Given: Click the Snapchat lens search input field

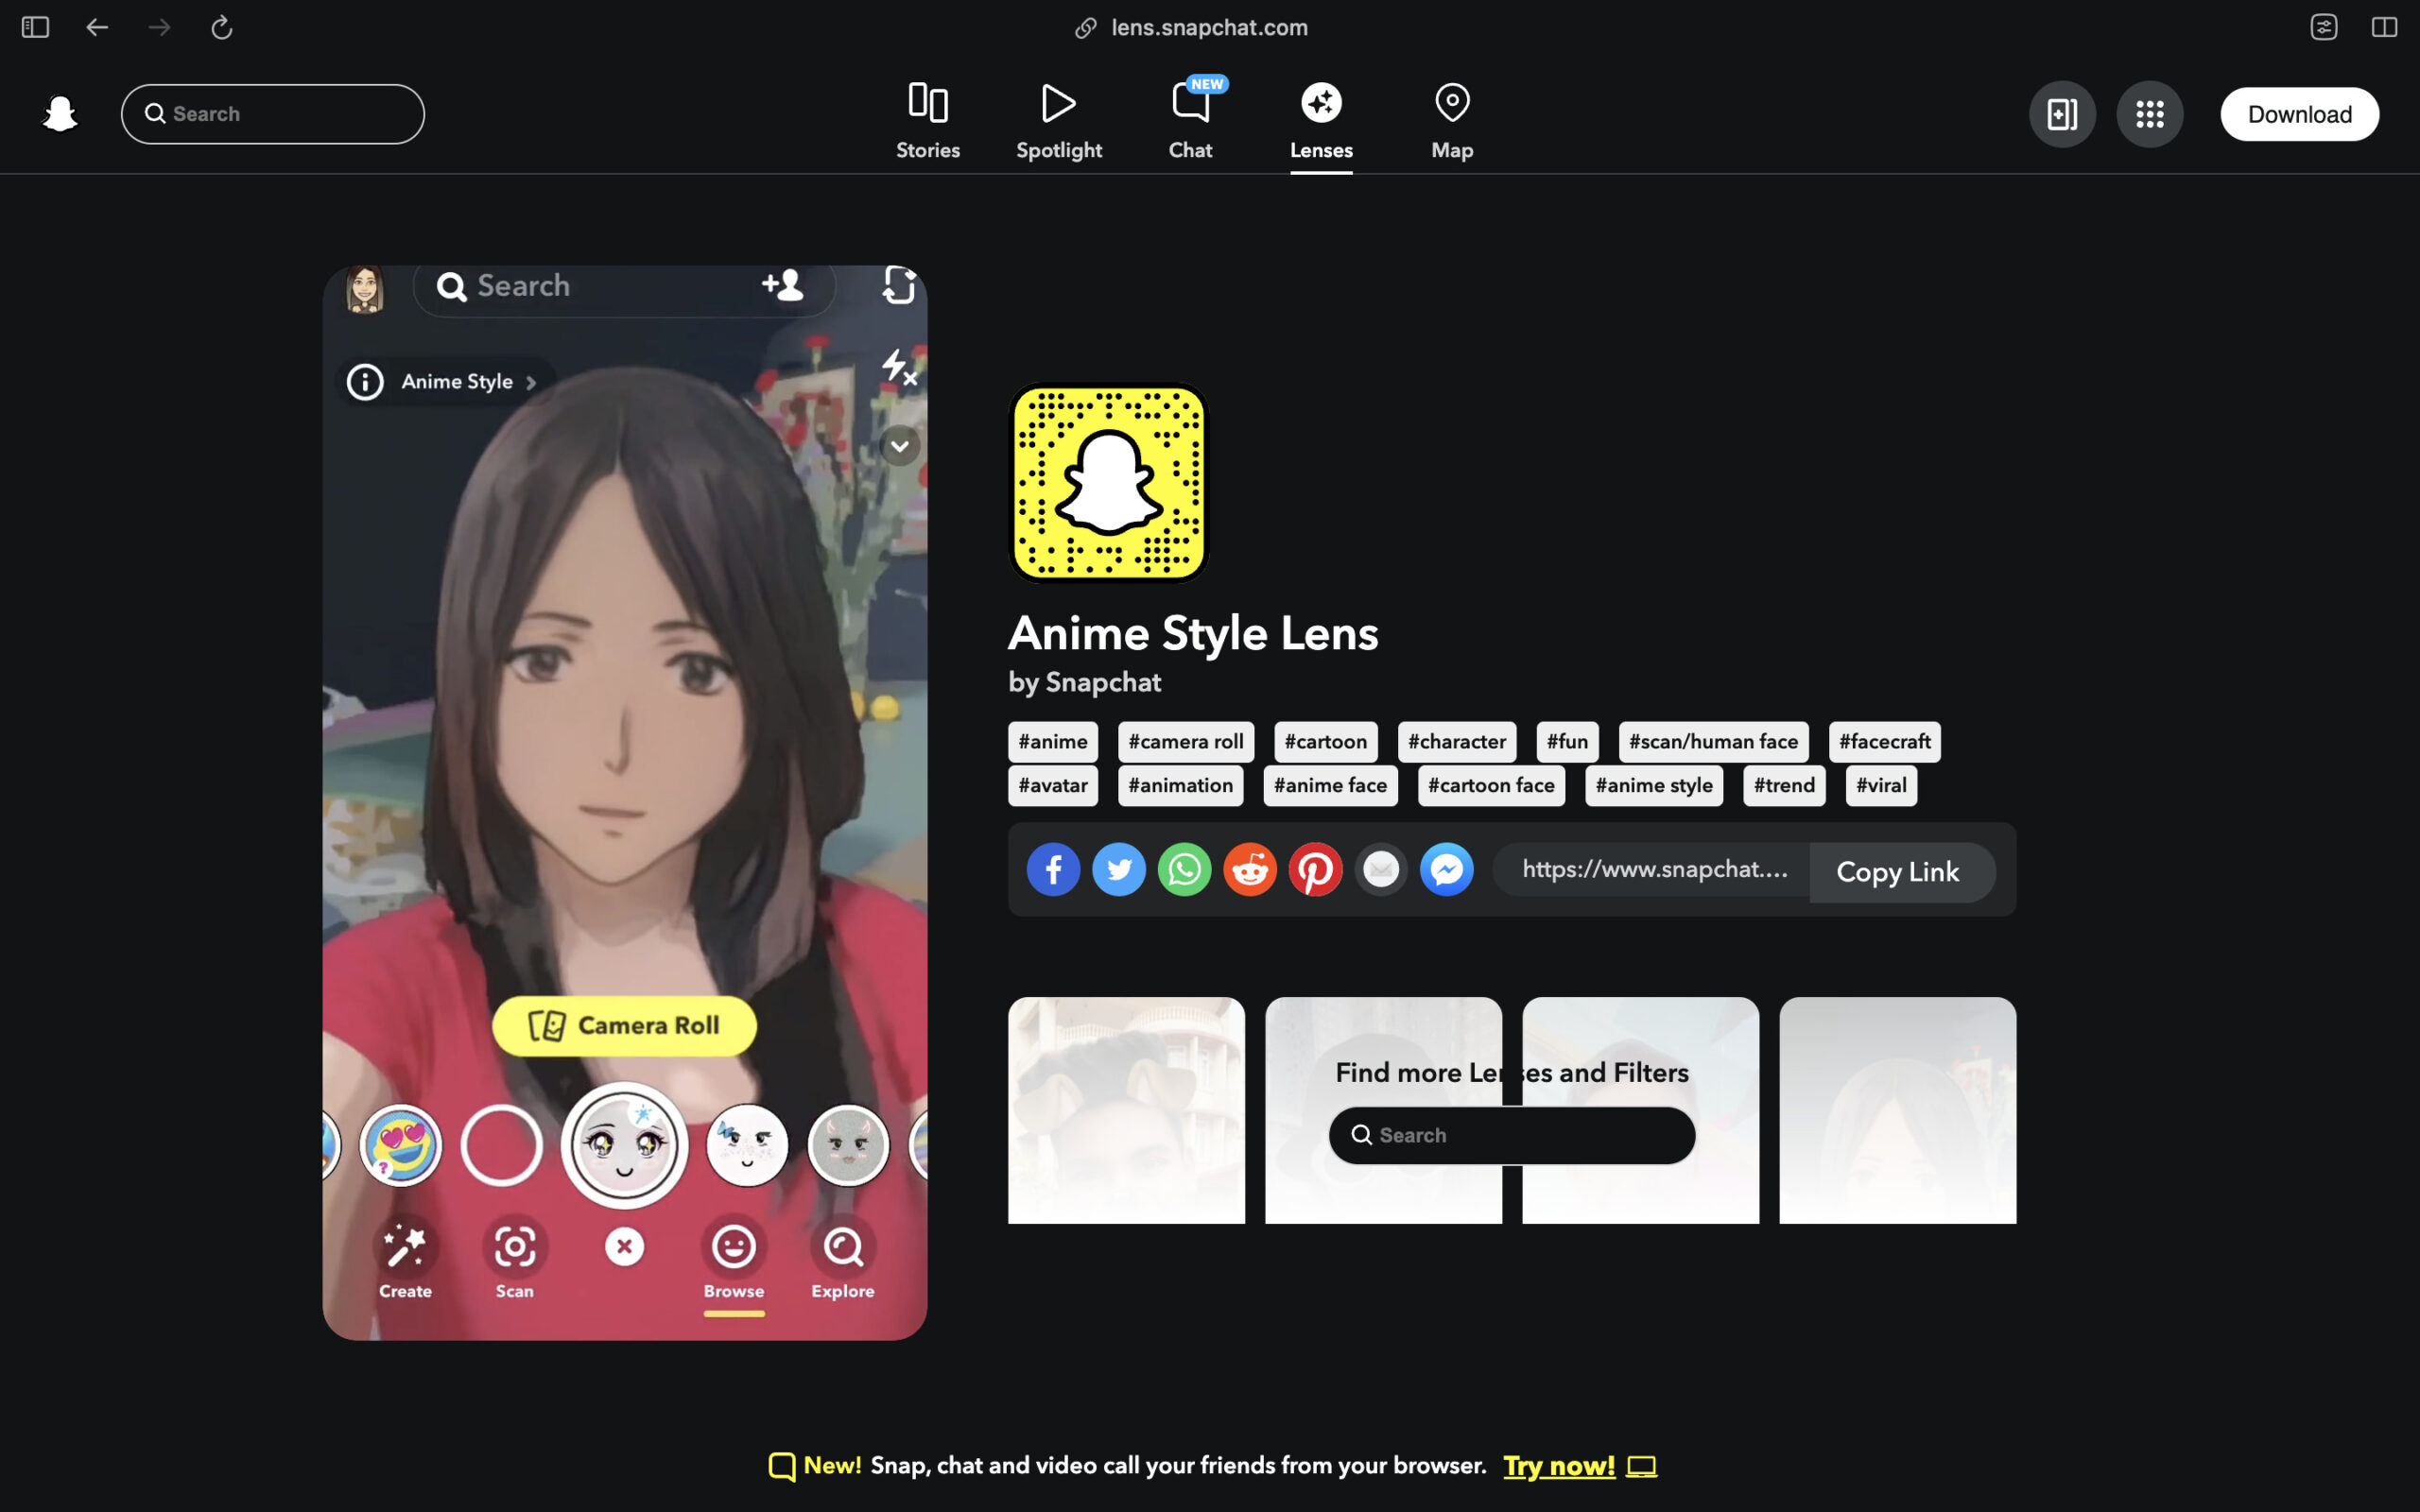Looking at the screenshot, I should 1512,1134.
